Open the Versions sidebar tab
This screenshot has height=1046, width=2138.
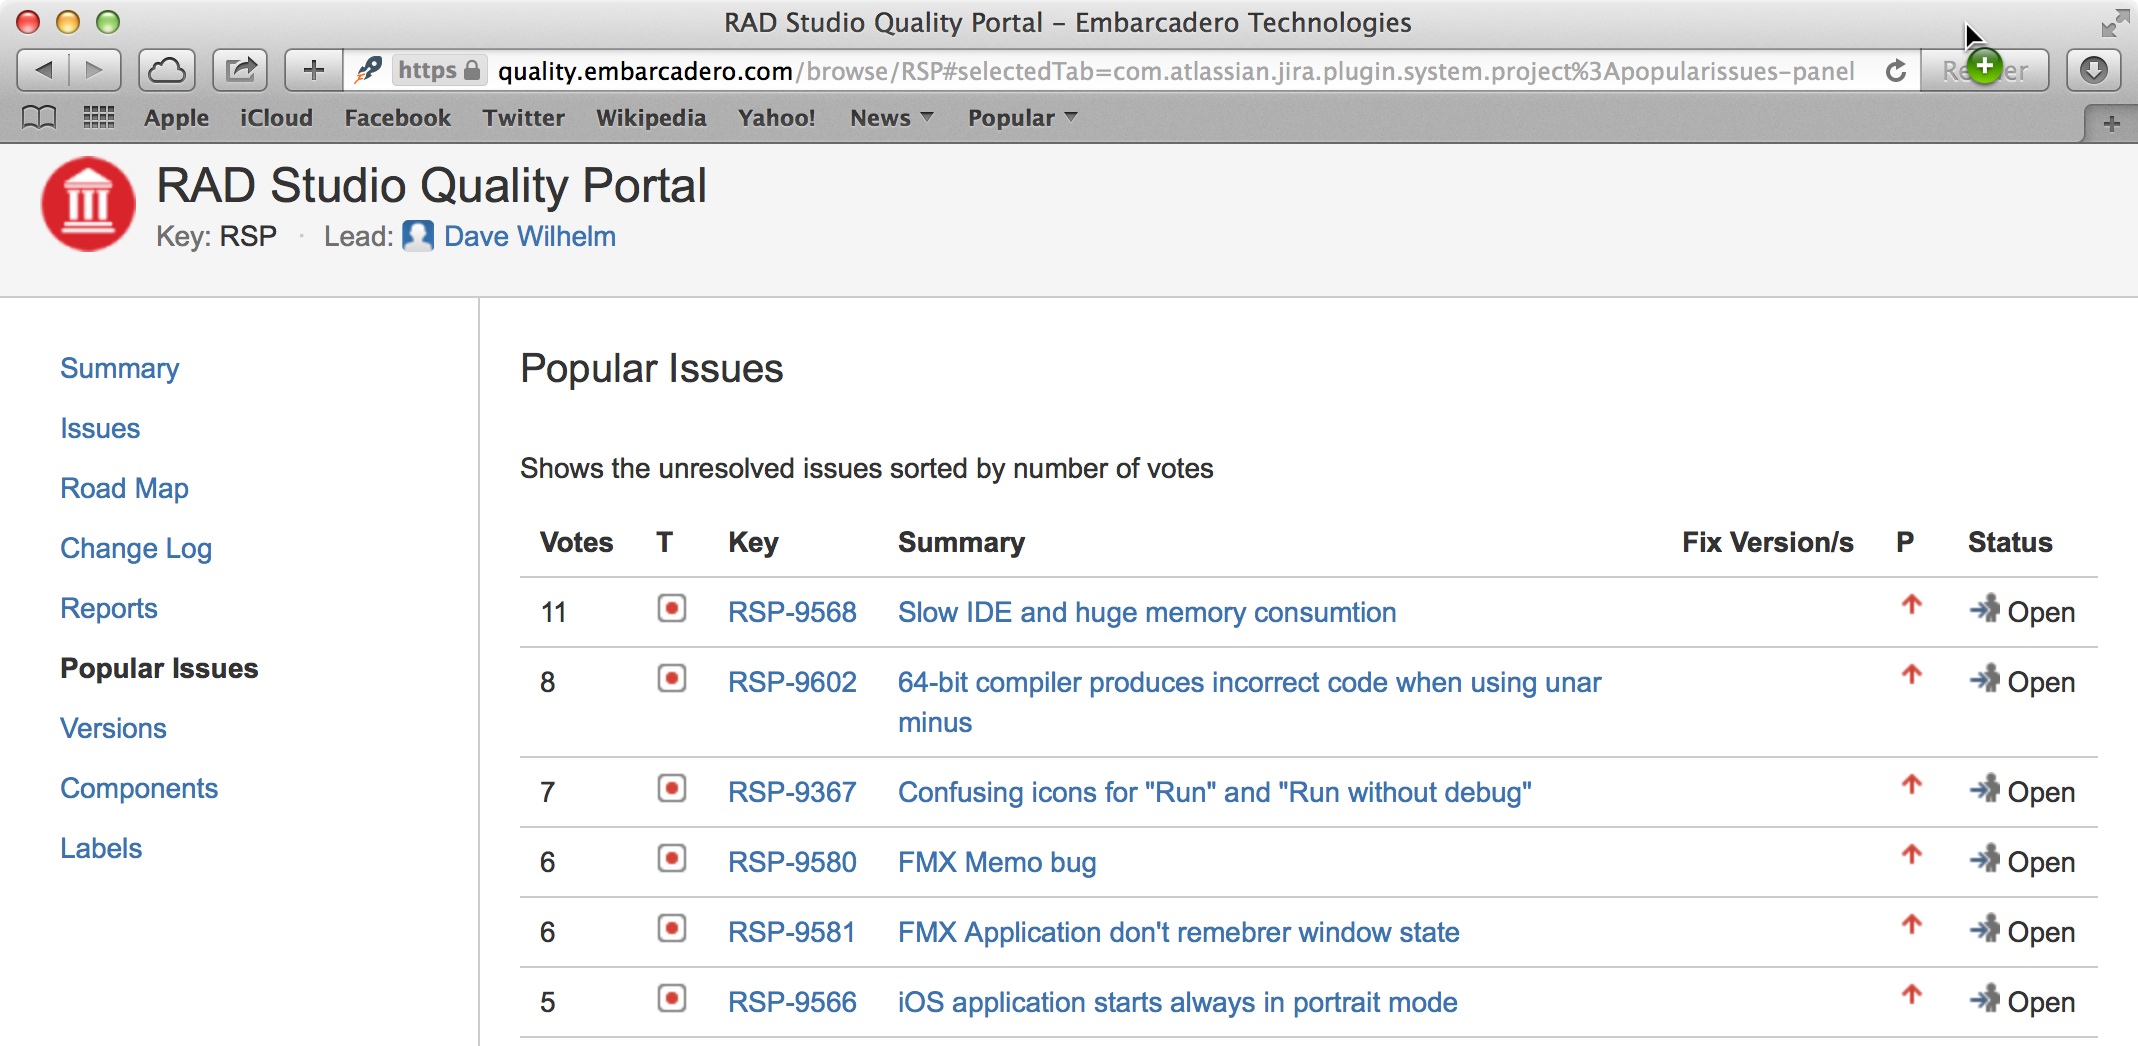tap(113, 728)
